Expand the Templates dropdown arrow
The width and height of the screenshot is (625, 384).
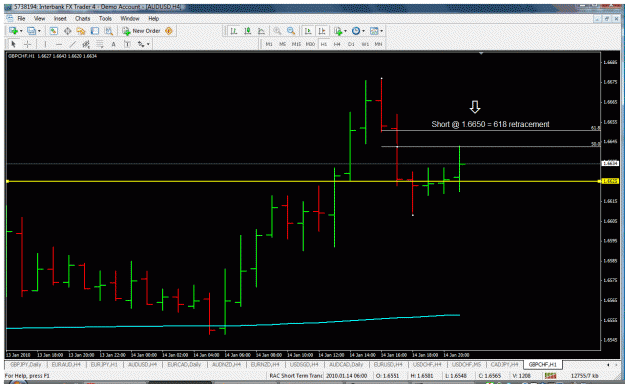pos(381,31)
